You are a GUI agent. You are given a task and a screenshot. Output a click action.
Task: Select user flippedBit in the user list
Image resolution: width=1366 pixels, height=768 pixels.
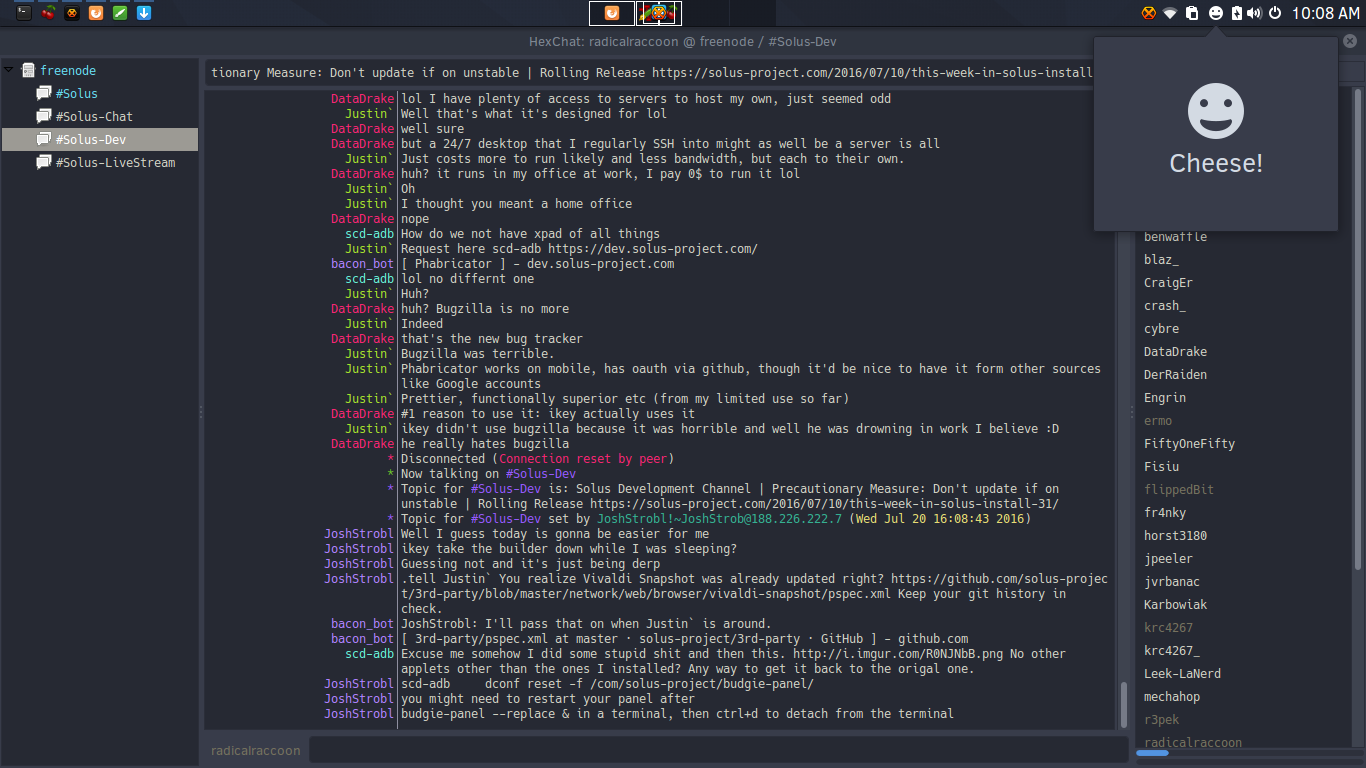(x=1179, y=490)
